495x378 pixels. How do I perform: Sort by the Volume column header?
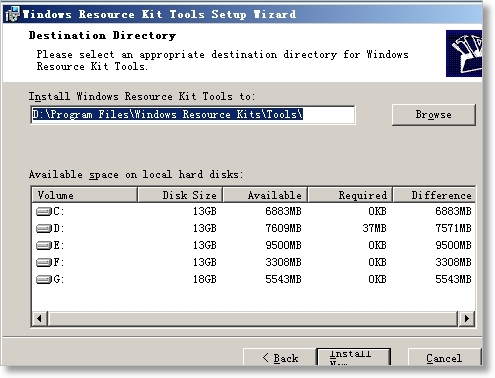[85, 195]
